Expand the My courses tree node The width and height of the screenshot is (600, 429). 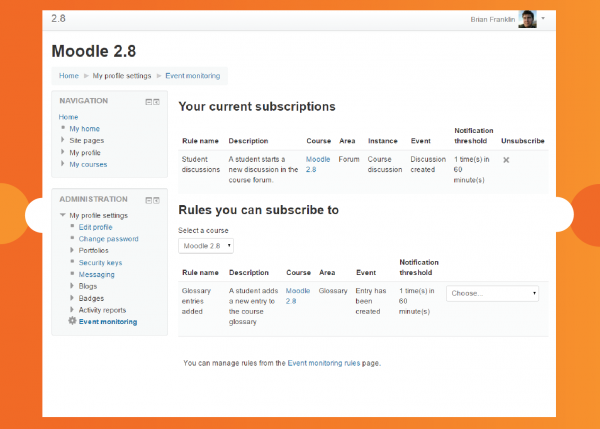(x=62, y=163)
